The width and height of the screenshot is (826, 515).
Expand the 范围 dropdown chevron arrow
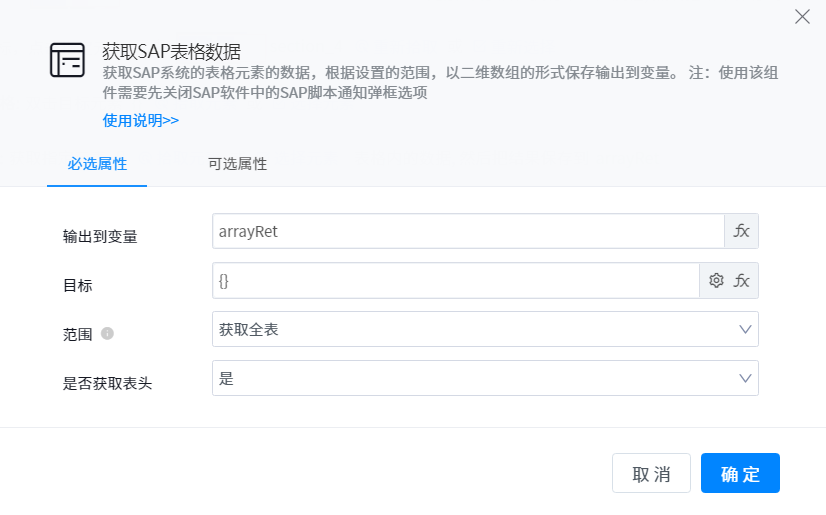coord(745,329)
